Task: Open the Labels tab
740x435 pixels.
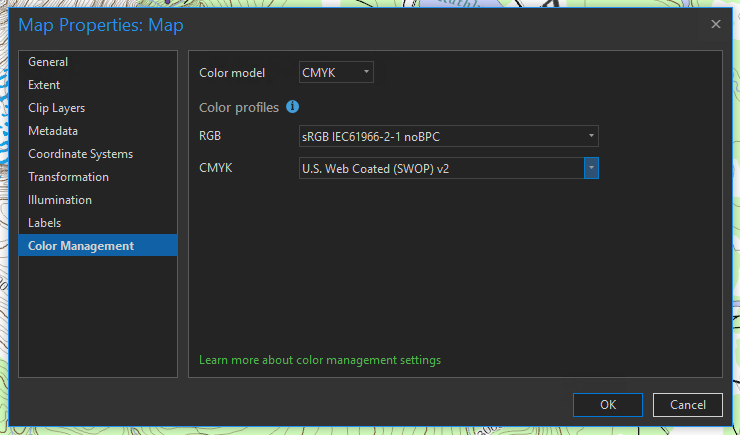Action: pyautogui.click(x=98, y=223)
